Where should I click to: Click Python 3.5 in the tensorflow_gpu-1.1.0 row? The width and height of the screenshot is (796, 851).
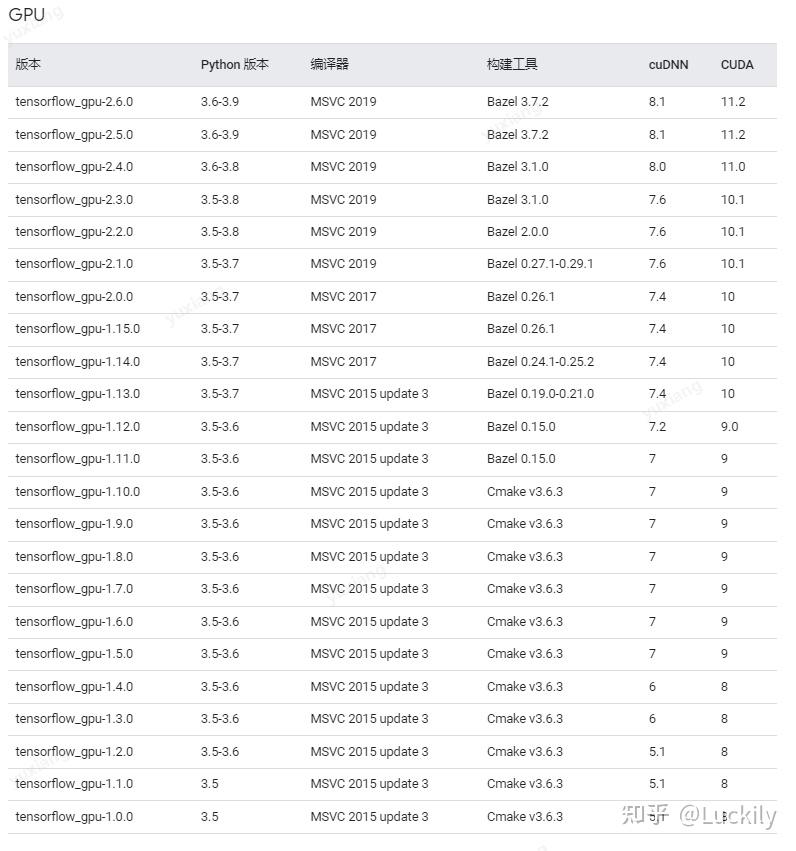click(209, 784)
